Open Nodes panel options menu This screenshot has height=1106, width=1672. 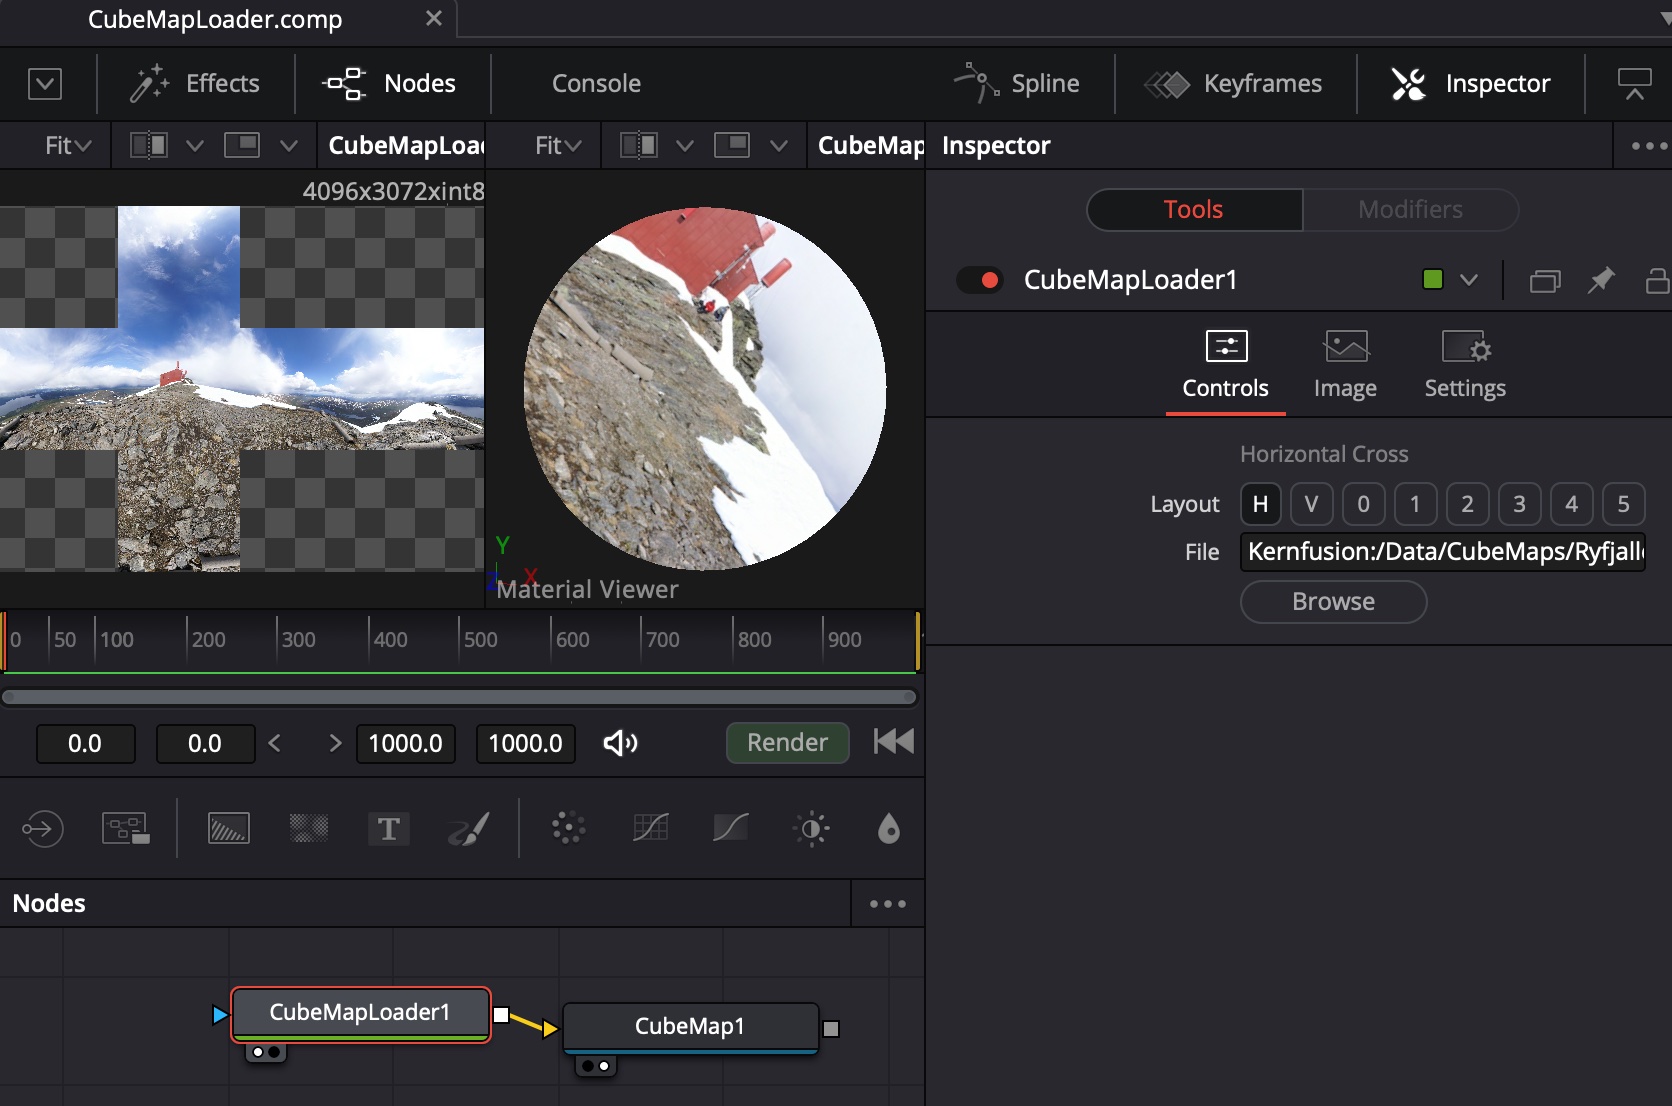(x=887, y=904)
